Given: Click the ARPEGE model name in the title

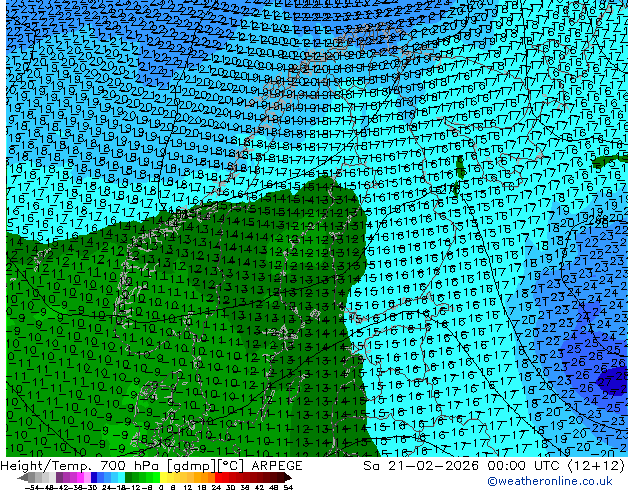Looking at the screenshot, I should [x=277, y=466].
